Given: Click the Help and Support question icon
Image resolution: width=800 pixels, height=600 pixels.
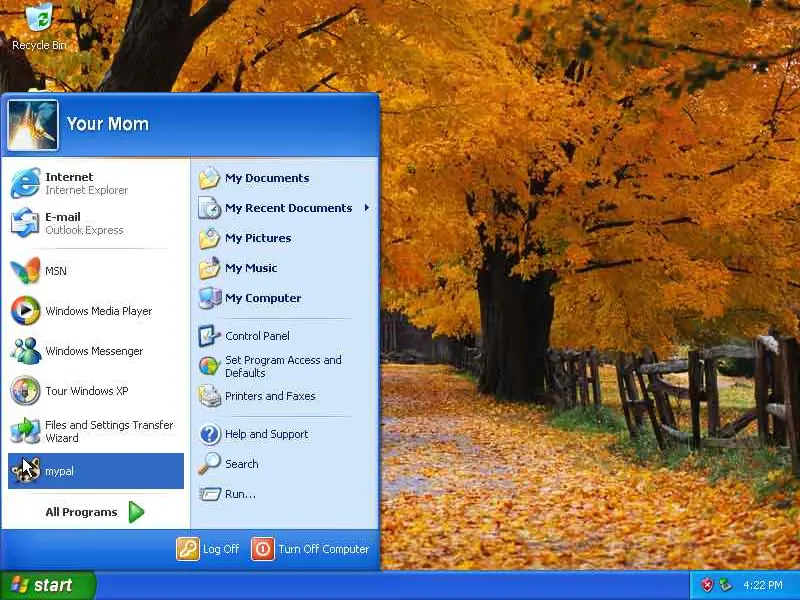Looking at the screenshot, I should 209,434.
